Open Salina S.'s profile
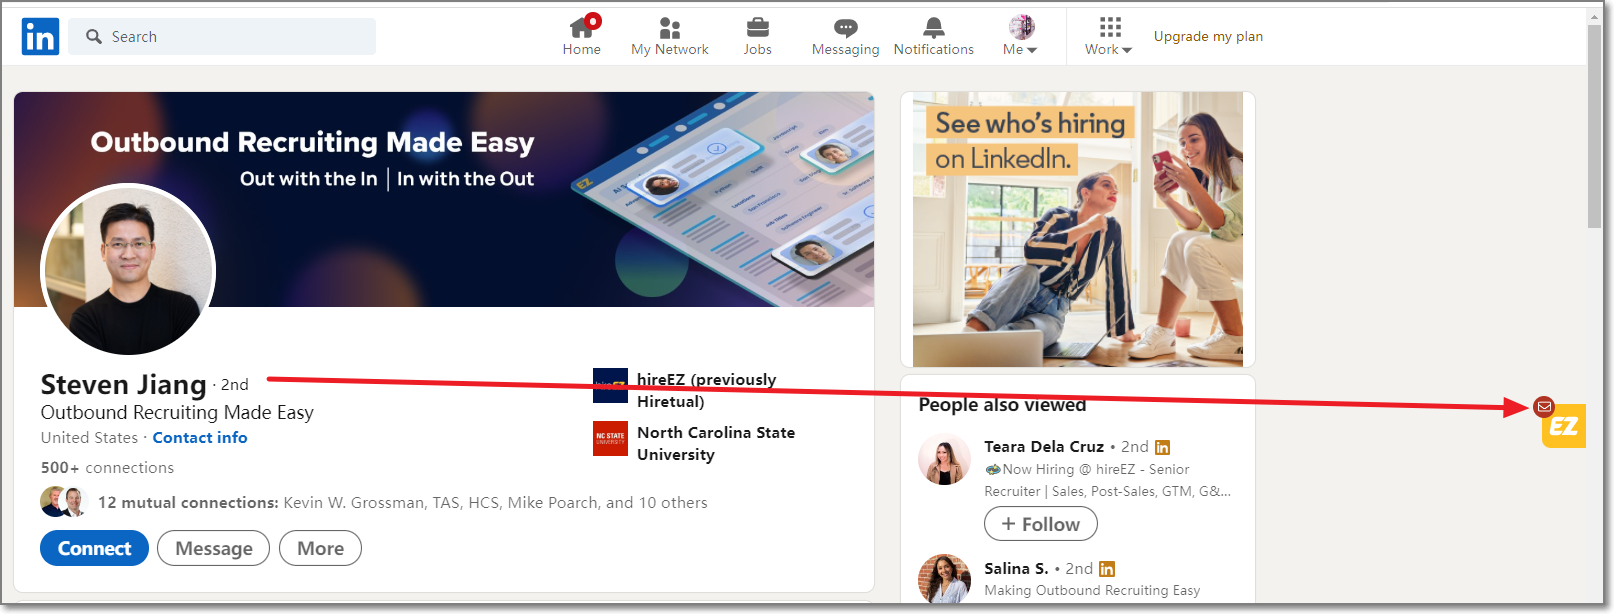 pos(1016,569)
